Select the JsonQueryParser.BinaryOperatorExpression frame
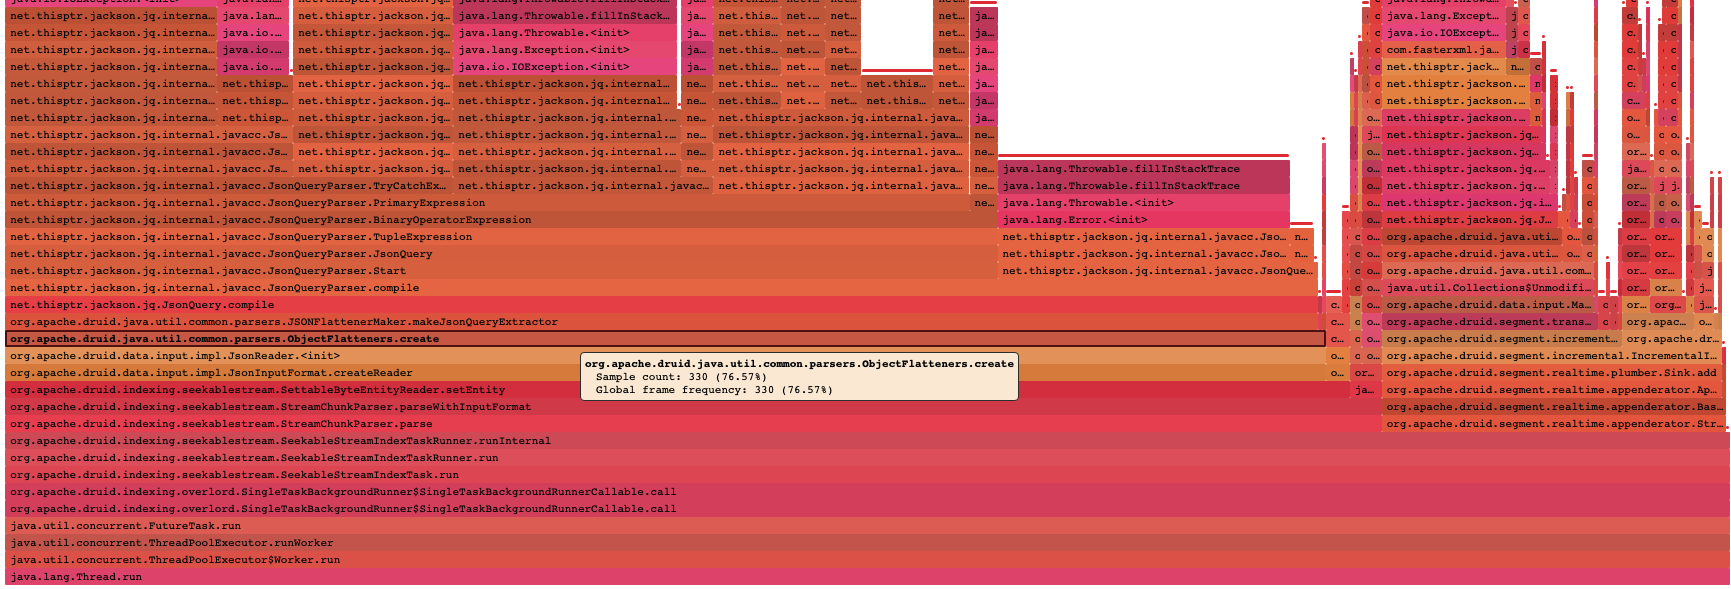Screen dimensions: 1731x589 click(501, 220)
